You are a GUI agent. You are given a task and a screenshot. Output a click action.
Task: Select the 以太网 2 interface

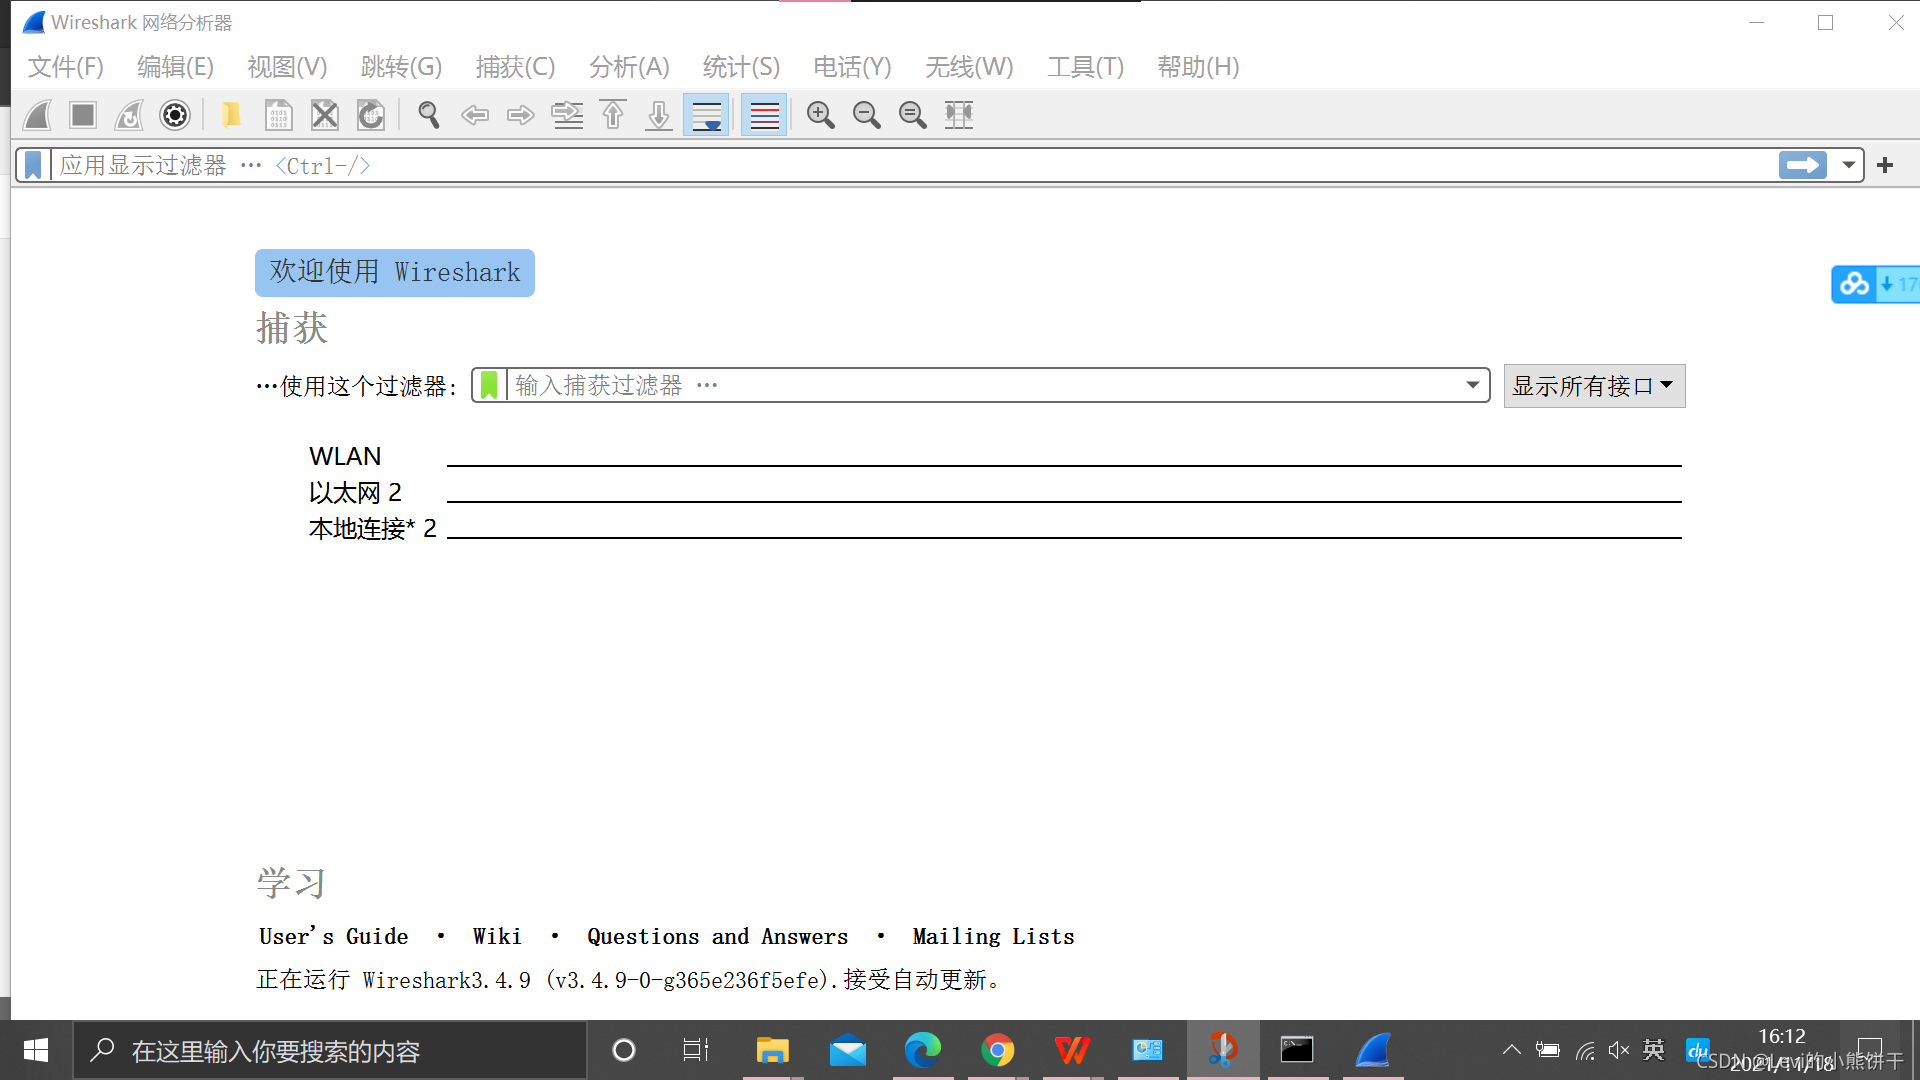(995, 492)
